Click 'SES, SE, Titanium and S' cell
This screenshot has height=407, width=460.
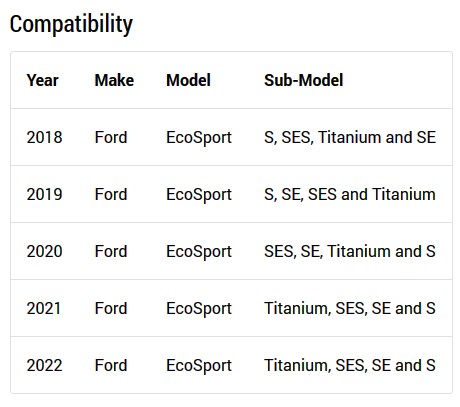(350, 251)
